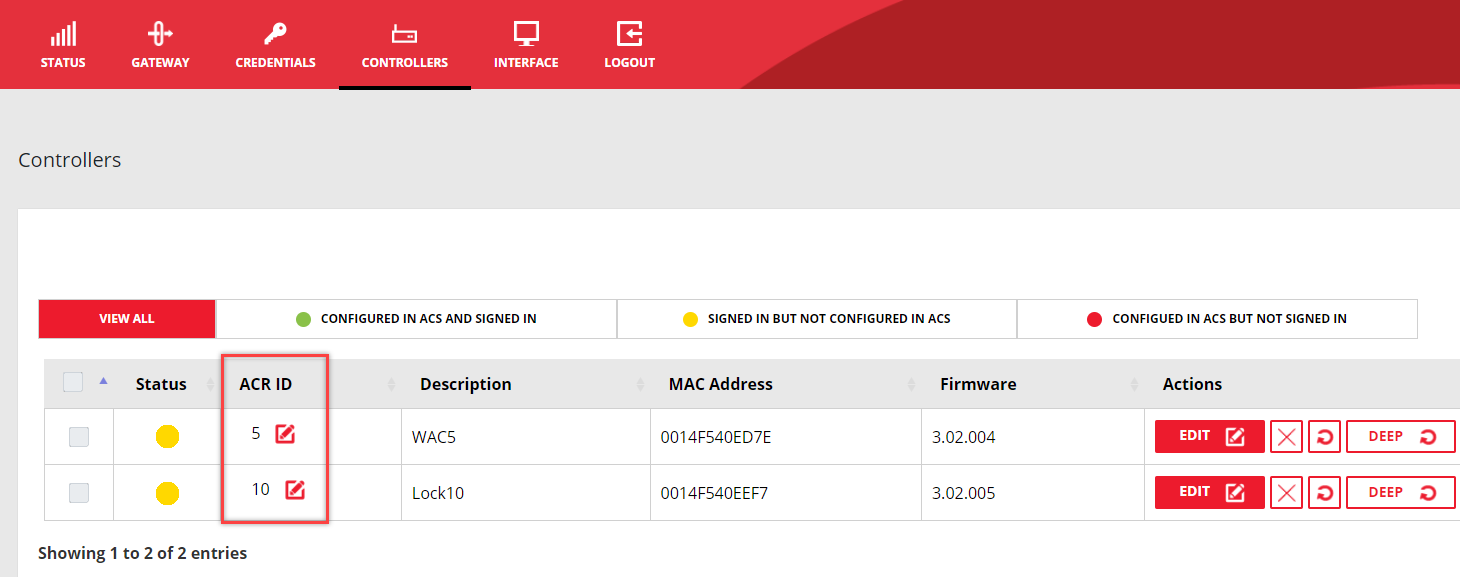Click the Gateway navigation icon
The height and width of the screenshot is (577, 1460).
(160, 32)
